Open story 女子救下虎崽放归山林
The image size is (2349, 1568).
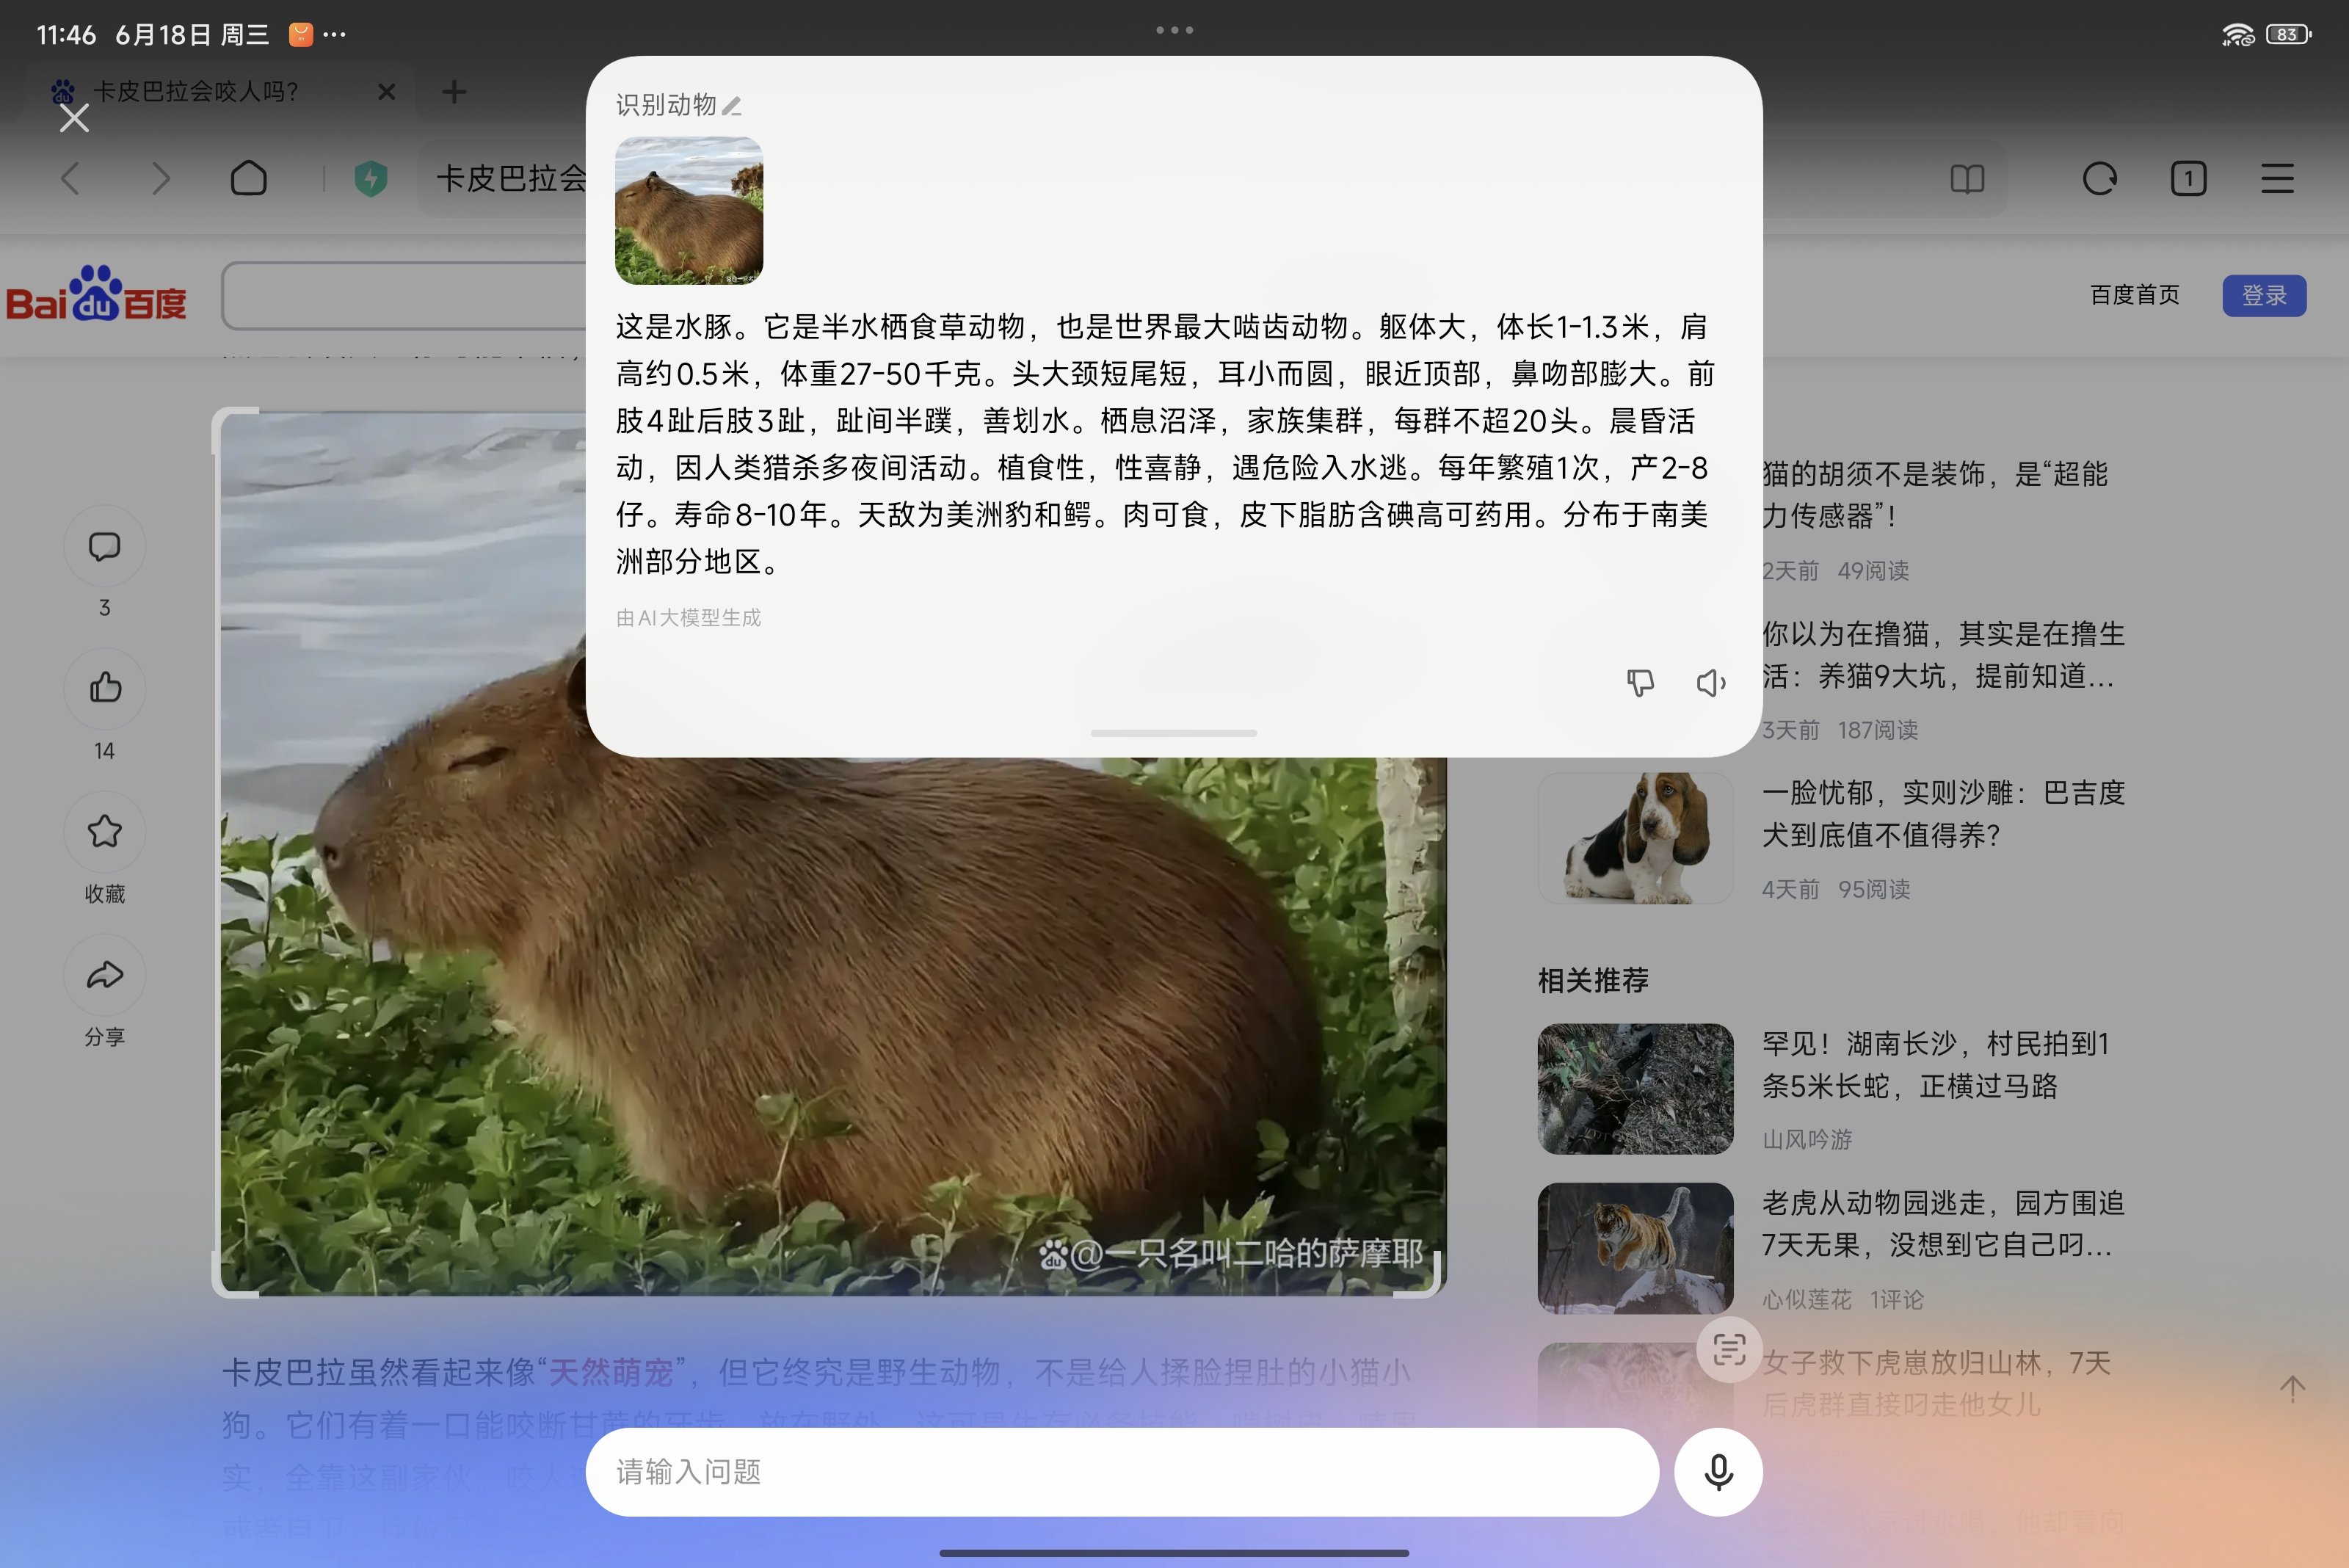[1936, 1383]
